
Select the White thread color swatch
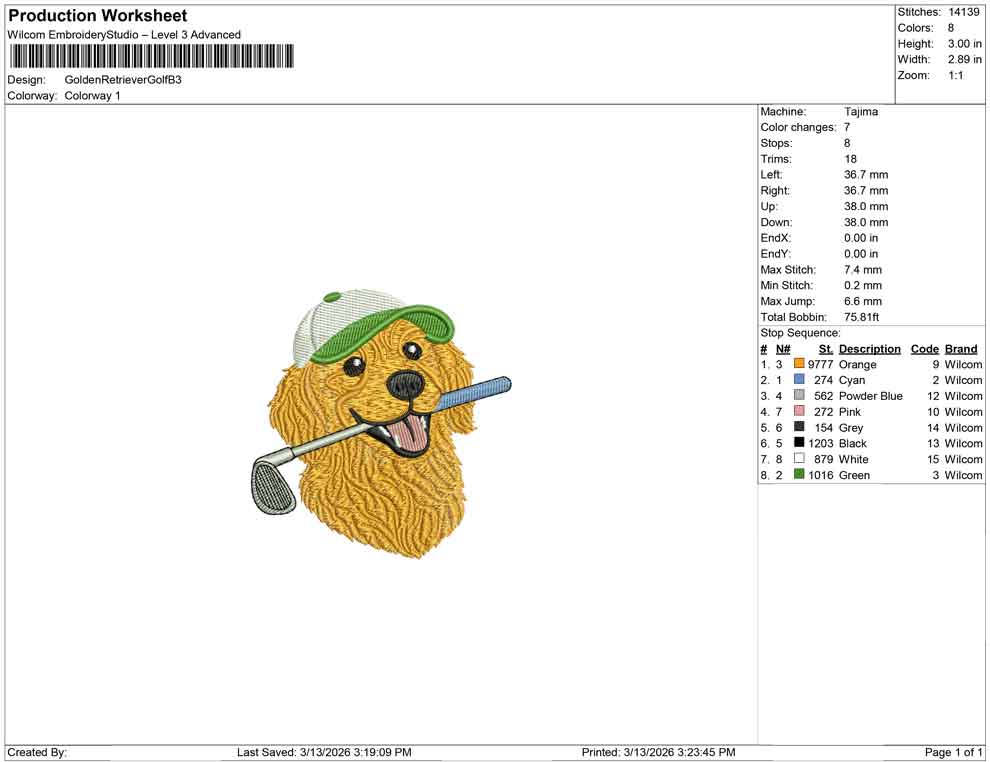click(x=799, y=459)
